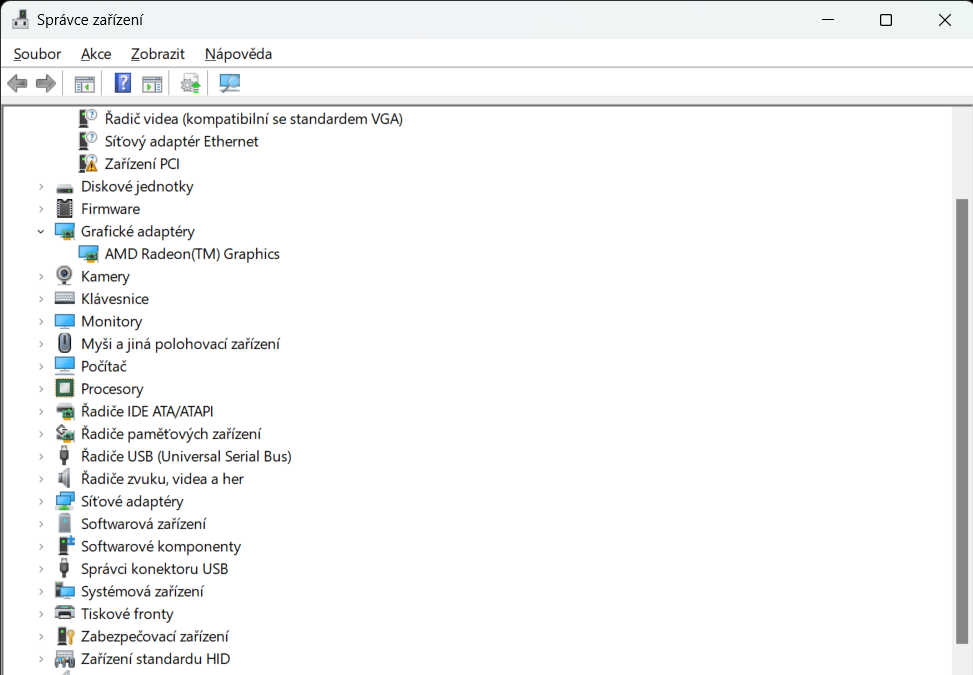Screen dimensions: 973x675
Task: Select 'Řadiče zvuku, videa a her' label
Action: (162, 479)
